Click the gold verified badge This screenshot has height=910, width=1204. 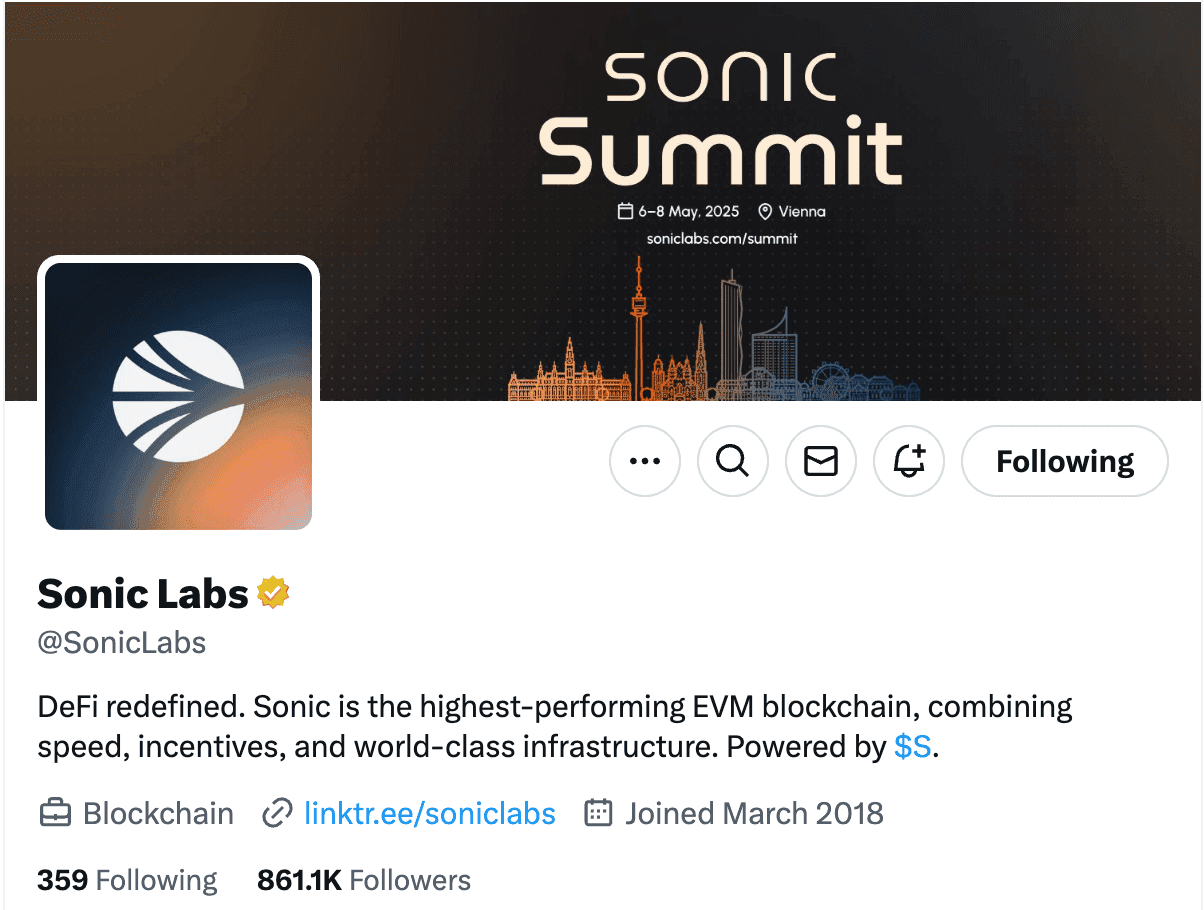click(273, 594)
